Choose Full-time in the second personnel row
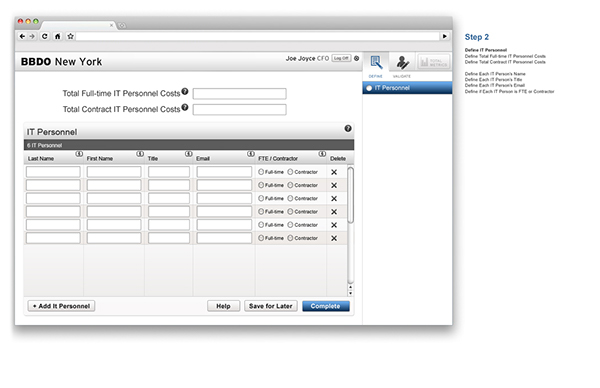The height and width of the screenshot is (388, 600). coord(261,185)
